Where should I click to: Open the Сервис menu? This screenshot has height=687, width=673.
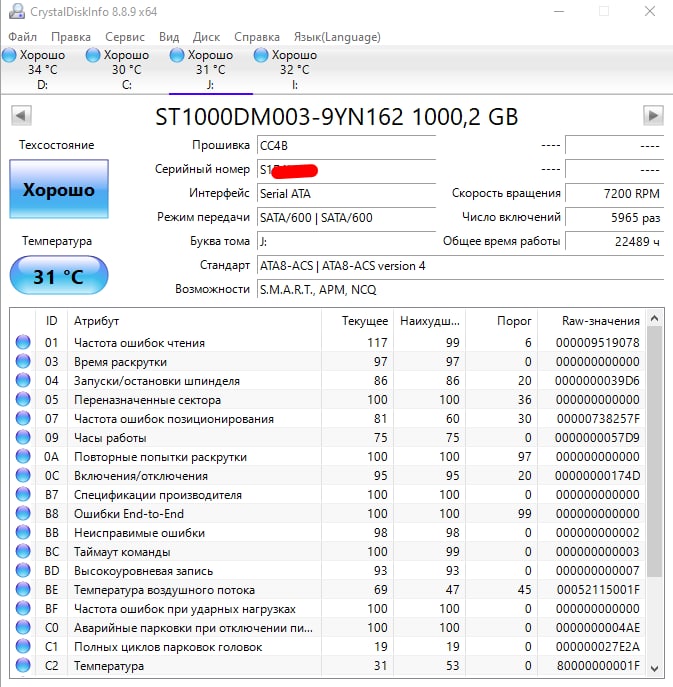click(x=125, y=37)
